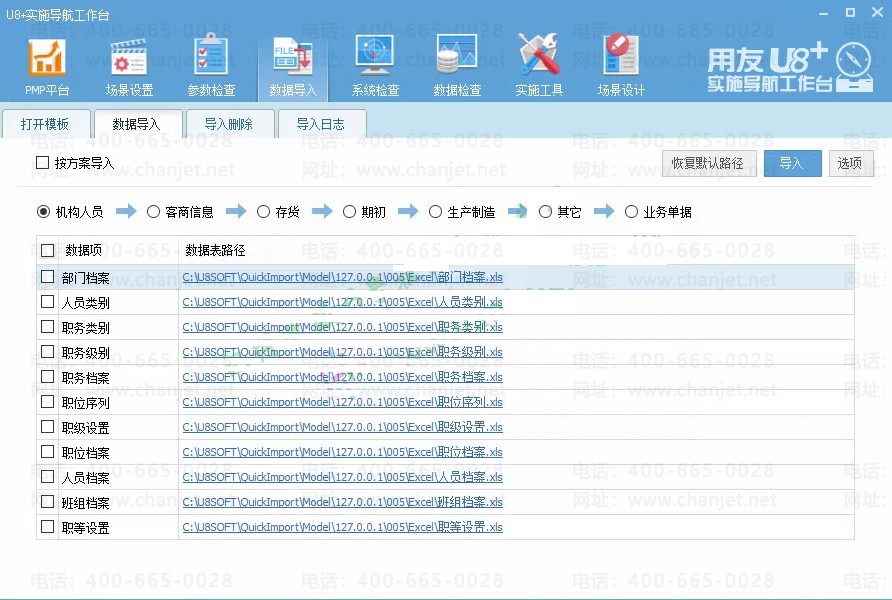Switch to the 导入删除 tab
Viewport: 892px width, 600px height.
tap(229, 124)
